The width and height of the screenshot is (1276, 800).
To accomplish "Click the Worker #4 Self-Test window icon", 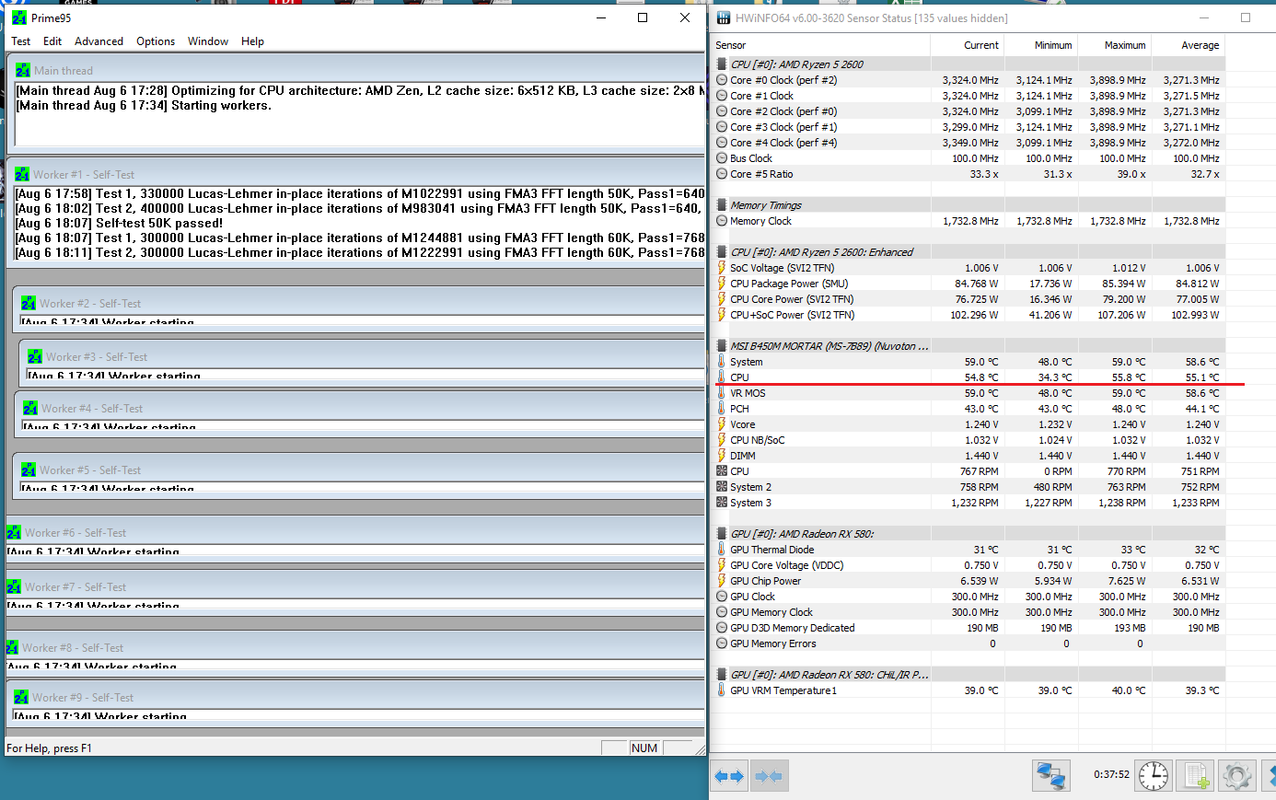I will tap(29, 408).
